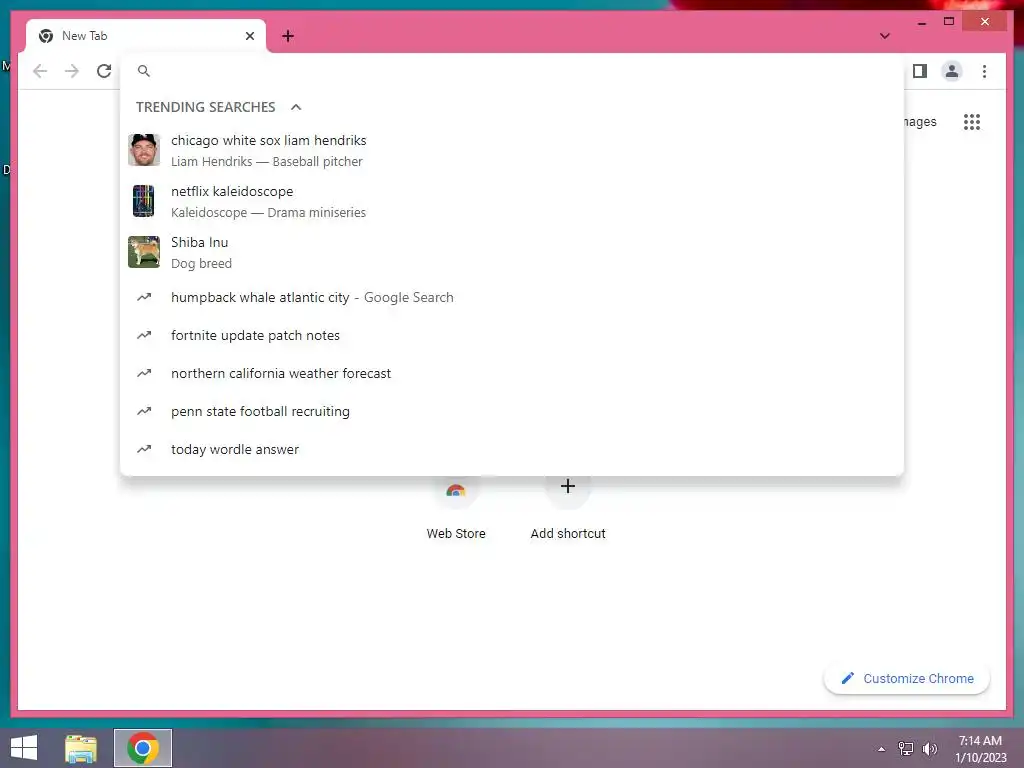Open the Images link
Image resolution: width=1024 pixels, height=768 pixels.
(x=921, y=121)
